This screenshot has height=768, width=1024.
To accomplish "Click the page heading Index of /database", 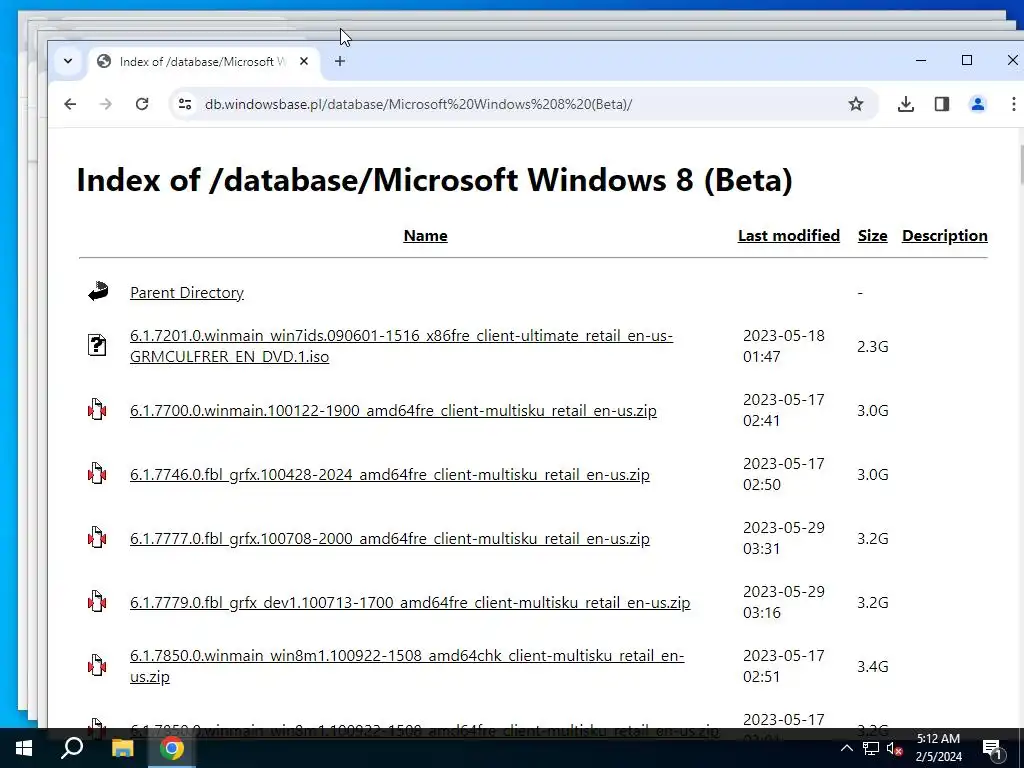I will [434, 180].
